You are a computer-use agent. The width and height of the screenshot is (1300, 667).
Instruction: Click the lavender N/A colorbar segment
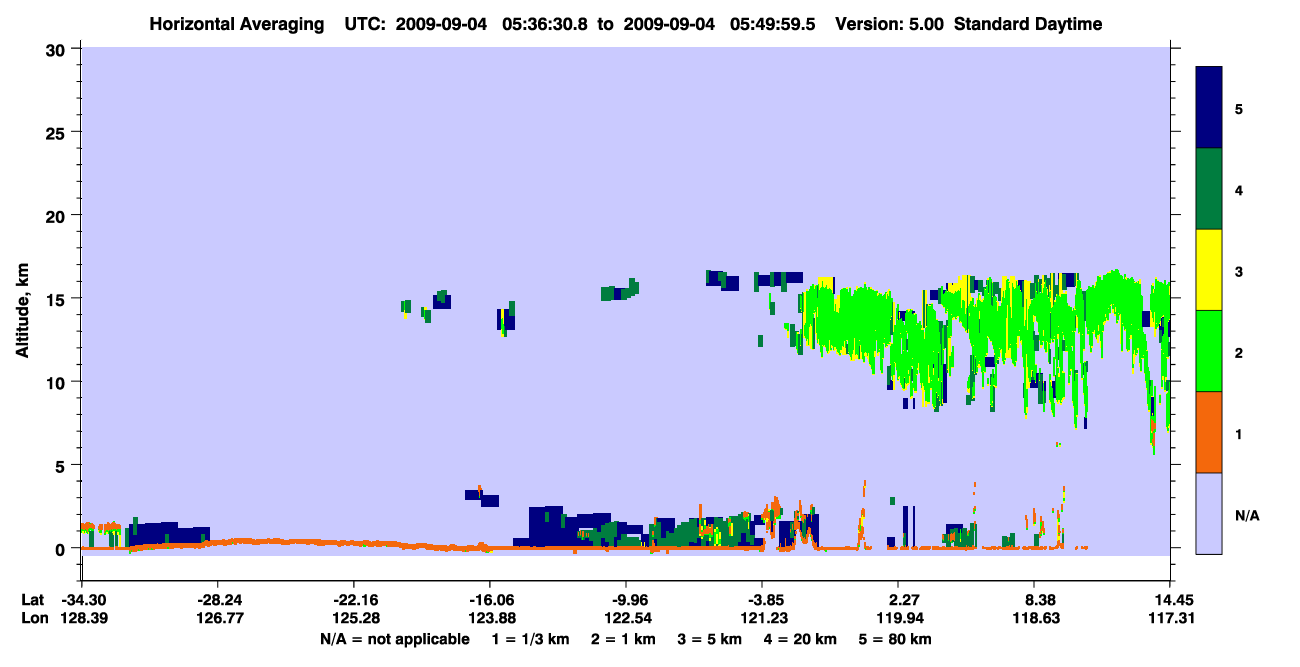click(1209, 513)
